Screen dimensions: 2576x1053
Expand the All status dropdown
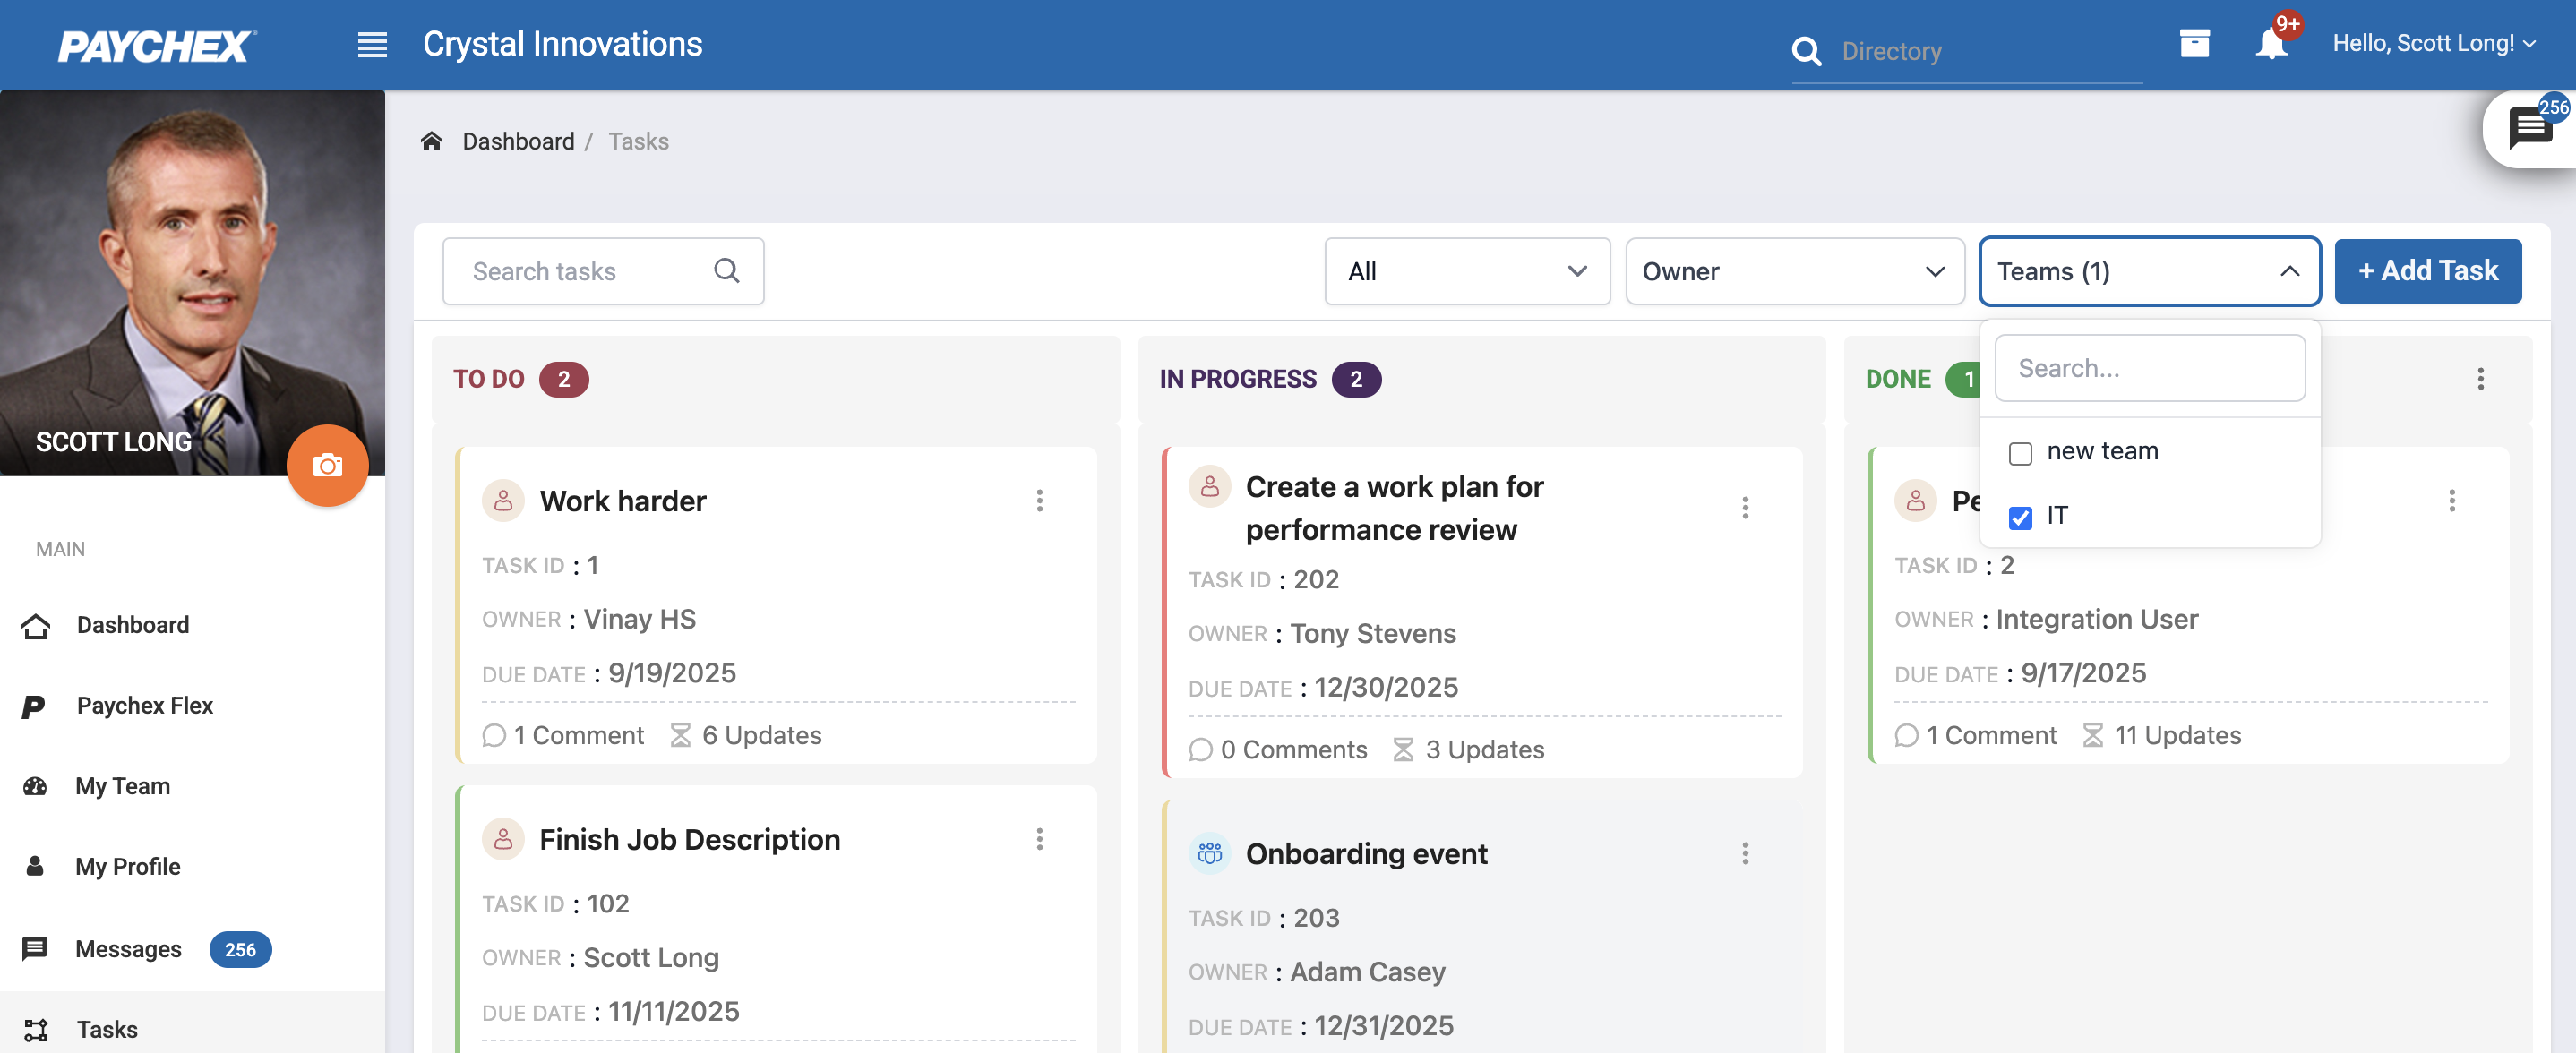coord(1466,271)
